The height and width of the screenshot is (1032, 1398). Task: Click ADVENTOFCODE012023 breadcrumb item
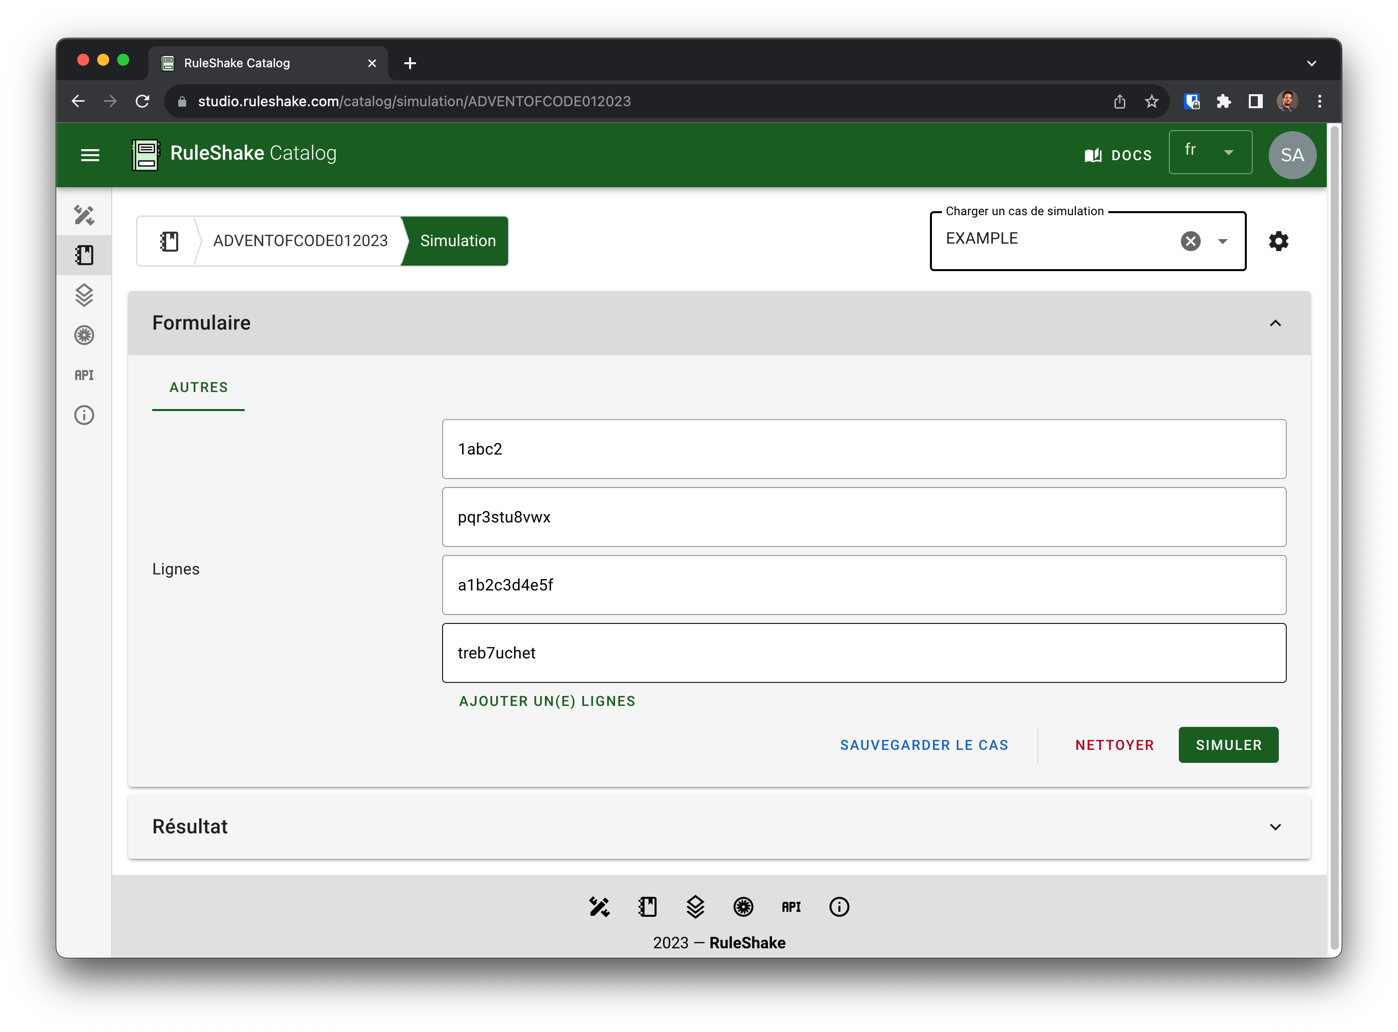(300, 241)
